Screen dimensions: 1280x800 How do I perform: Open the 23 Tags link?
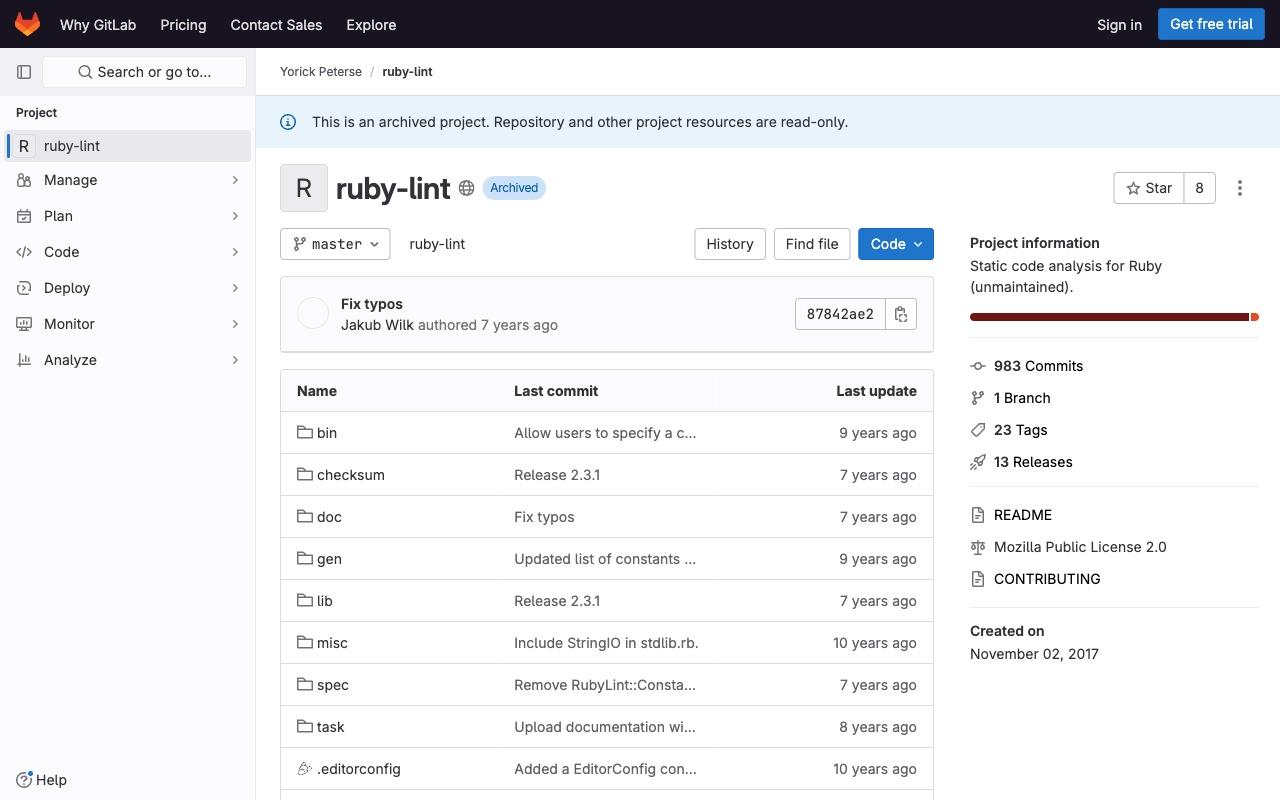1020,430
